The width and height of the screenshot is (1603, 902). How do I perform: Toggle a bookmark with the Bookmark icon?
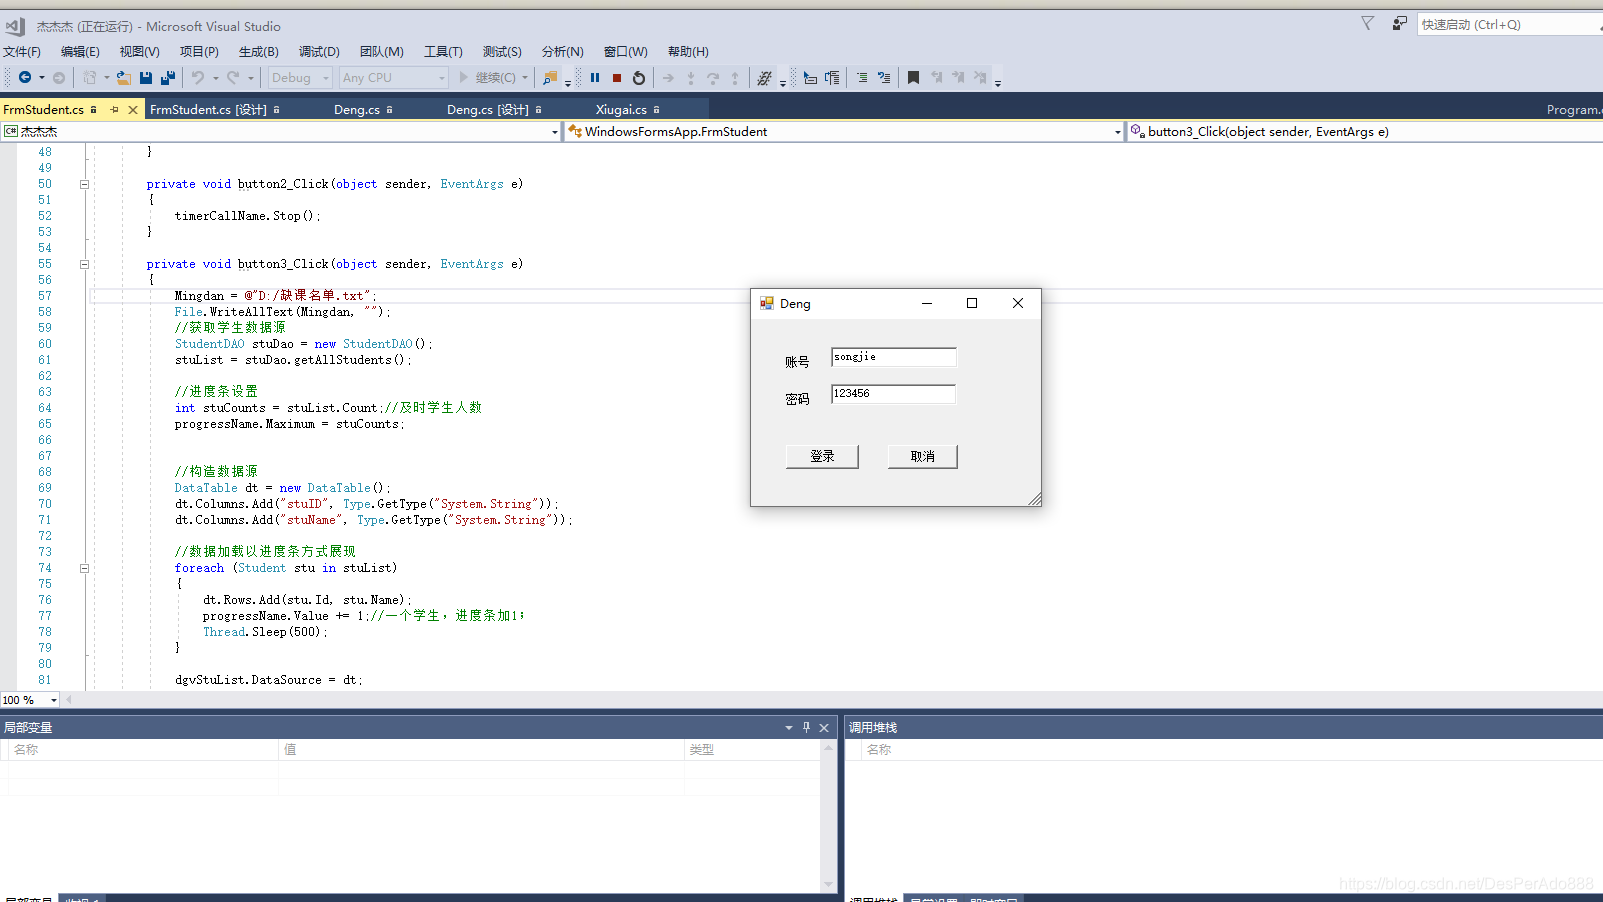pyautogui.click(x=913, y=78)
